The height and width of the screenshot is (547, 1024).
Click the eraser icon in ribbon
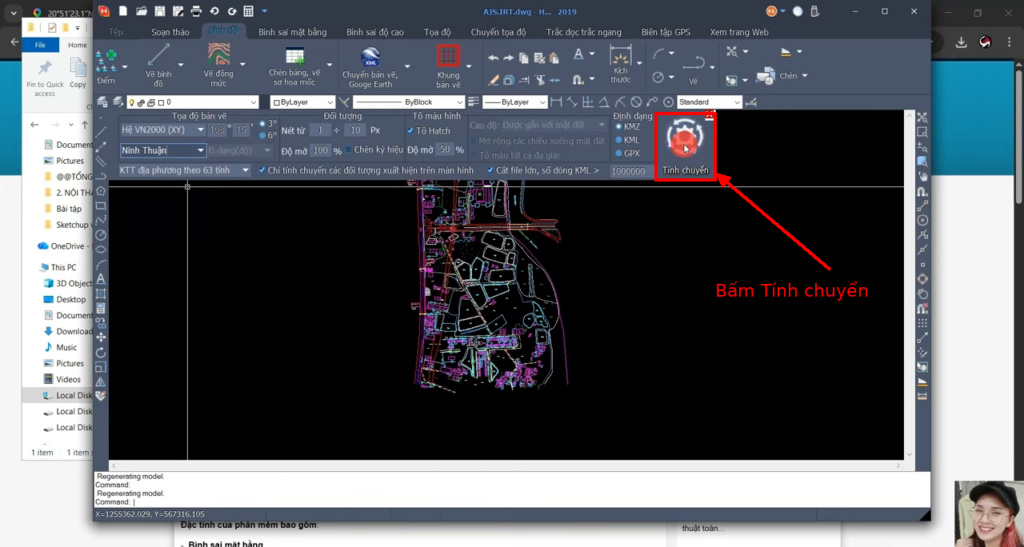click(494, 80)
